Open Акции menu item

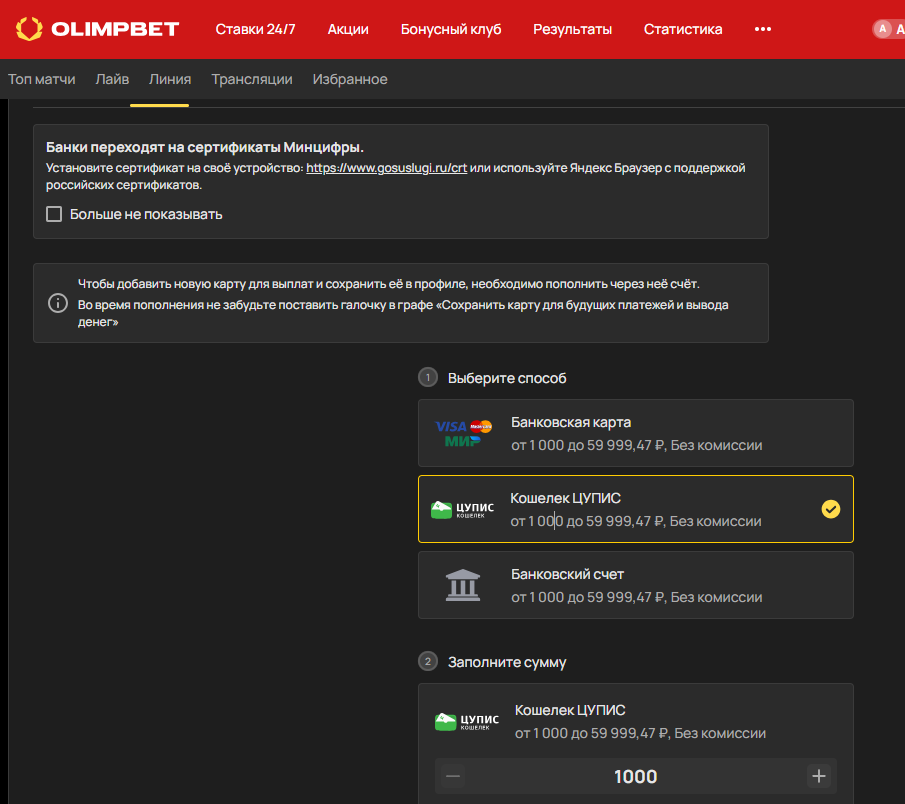pyautogui.click(x=348, y=29)
